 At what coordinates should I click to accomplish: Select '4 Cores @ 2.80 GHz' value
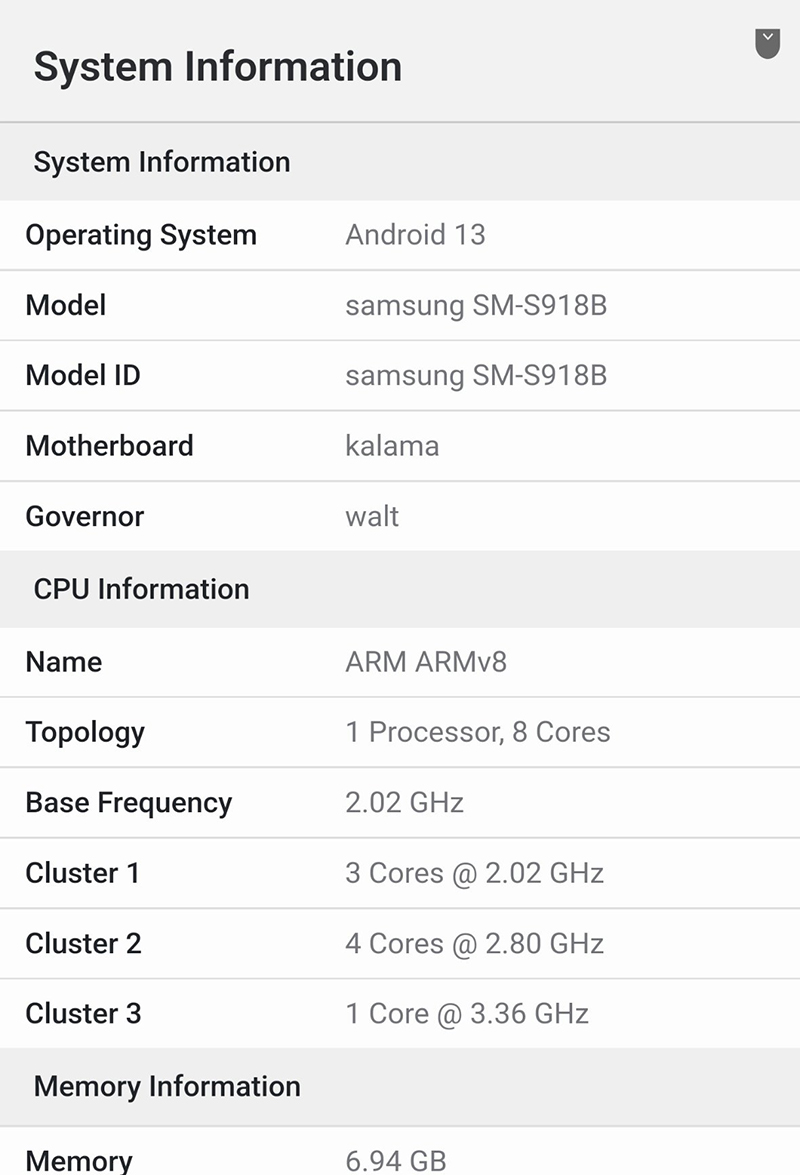[474, 944]
